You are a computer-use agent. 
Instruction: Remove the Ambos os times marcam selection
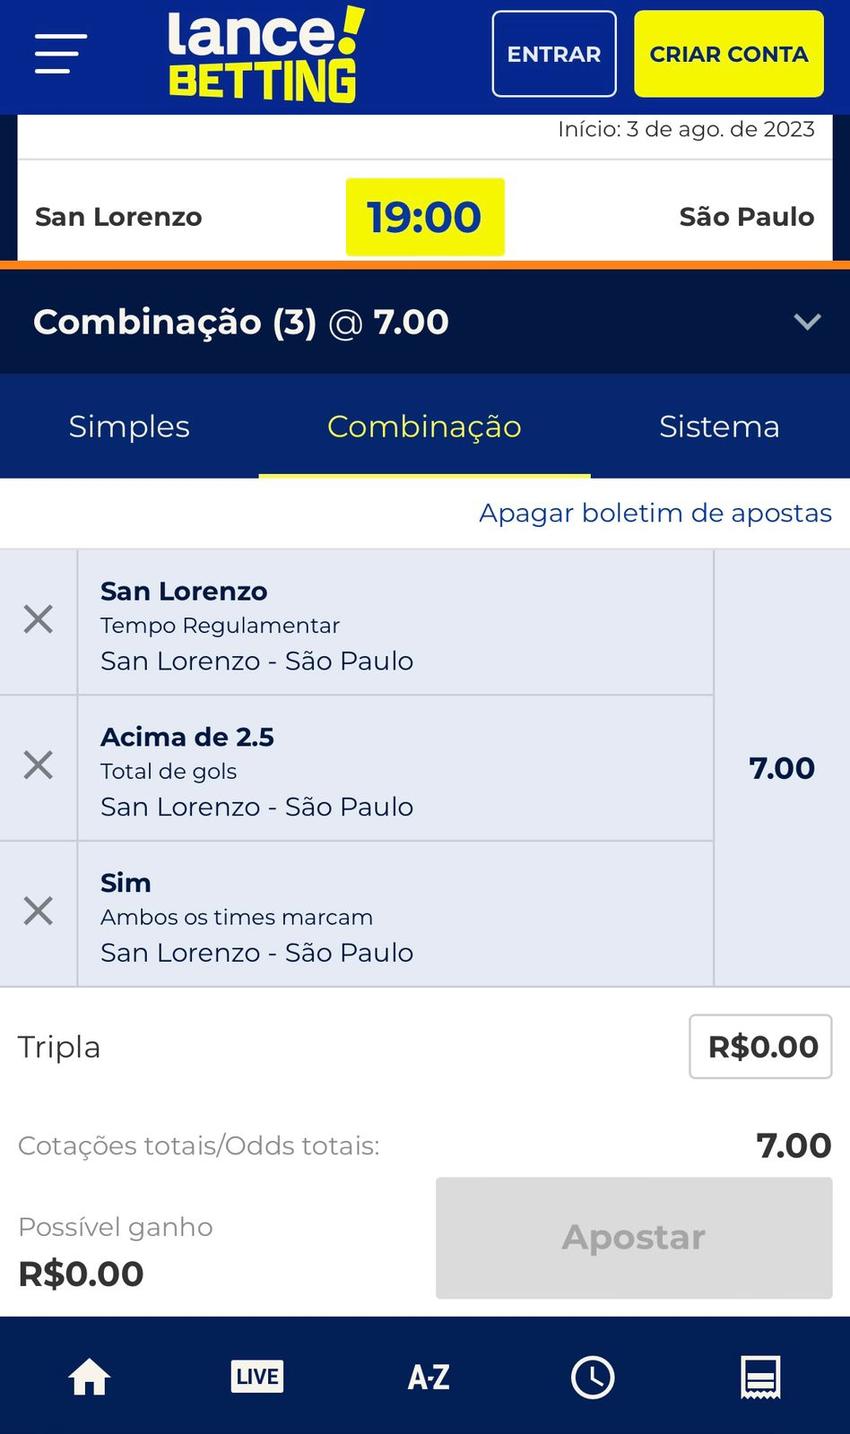click(38, 911)
